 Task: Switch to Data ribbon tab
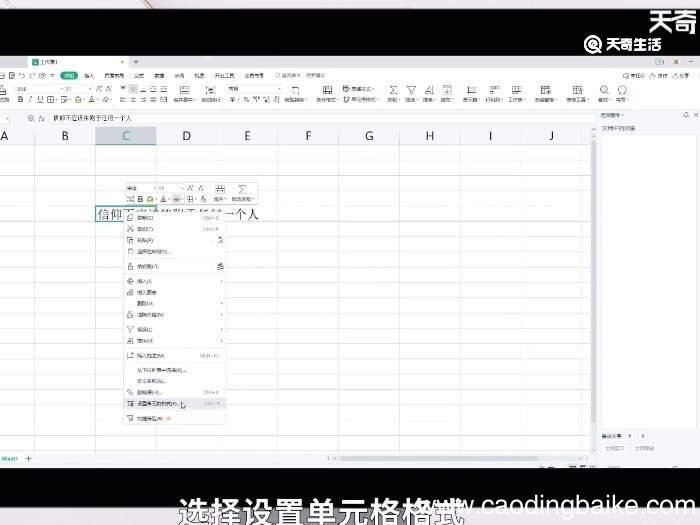click(x=159, y=75)
